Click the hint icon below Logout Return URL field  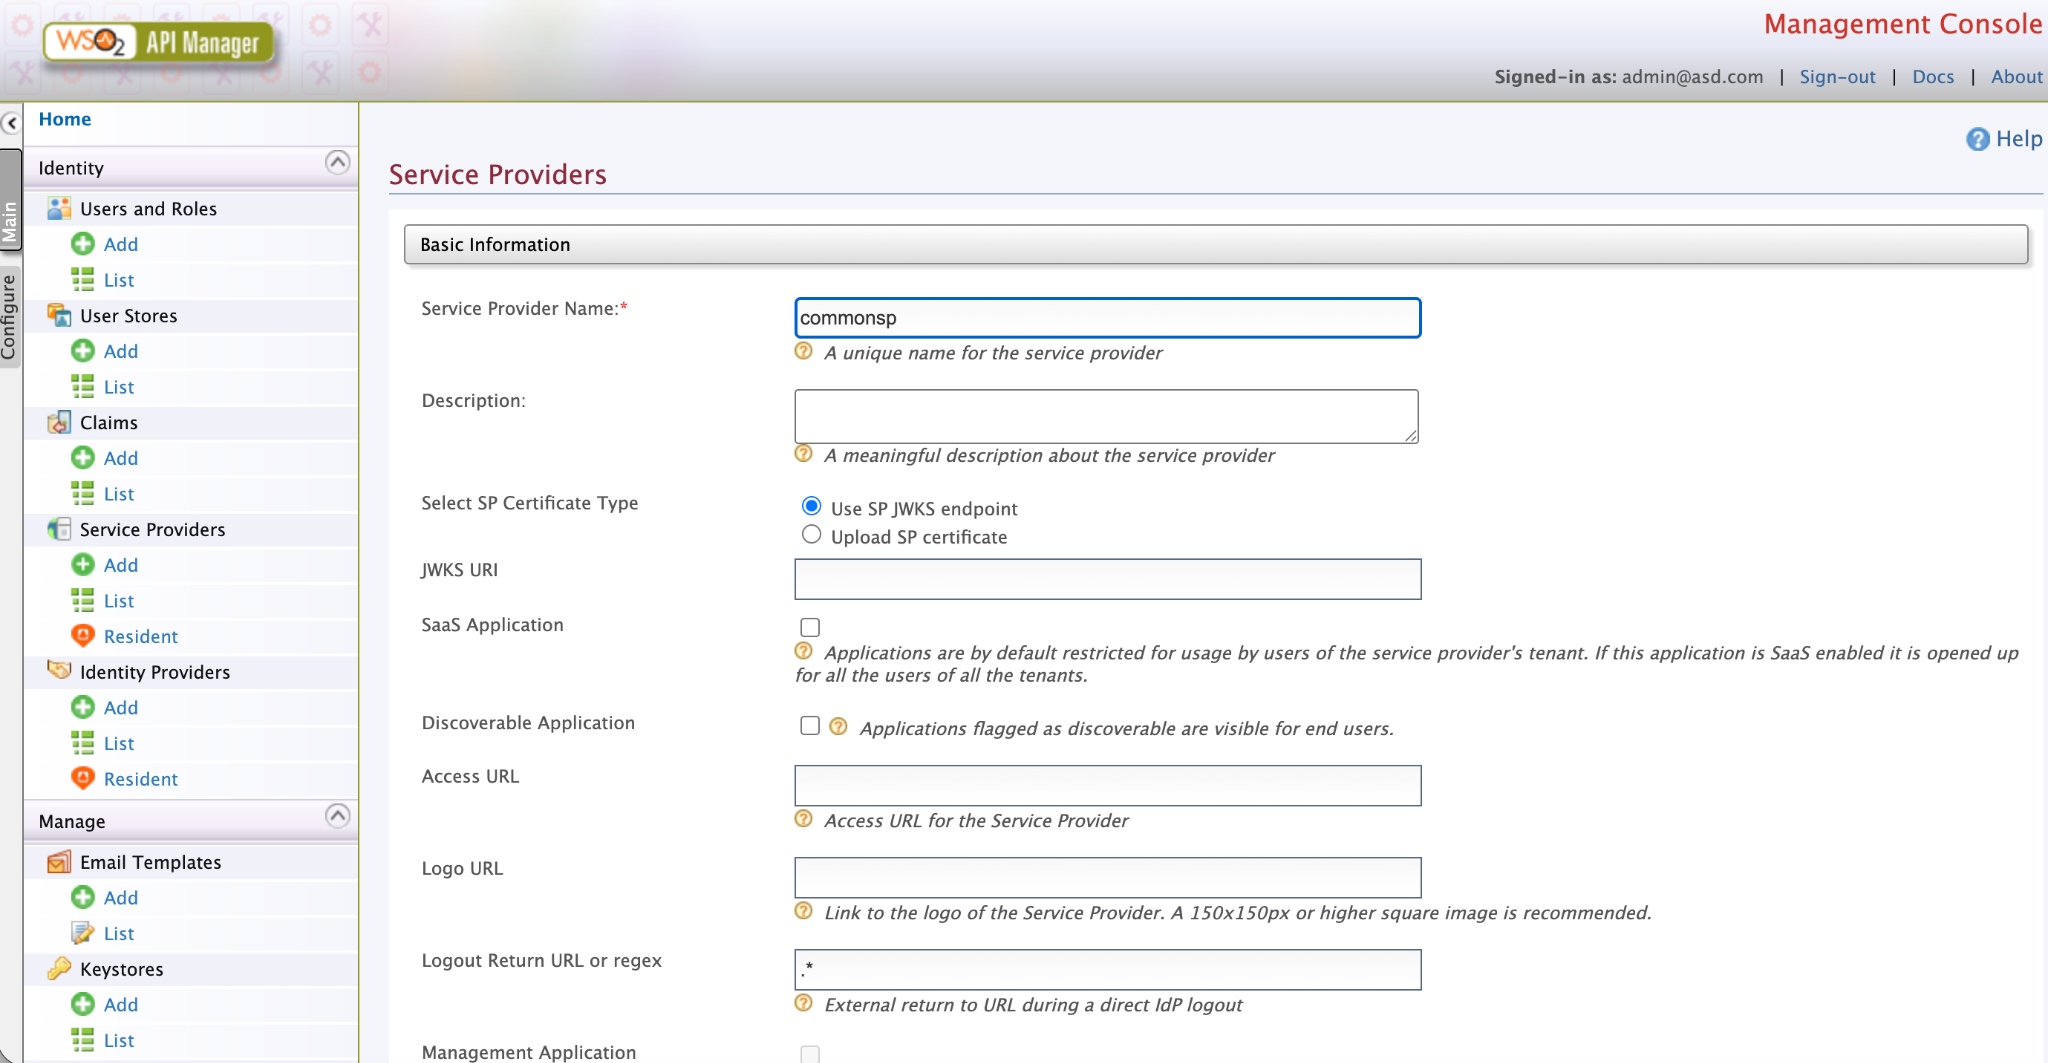pyautogui.click(x=803, y=1003)
